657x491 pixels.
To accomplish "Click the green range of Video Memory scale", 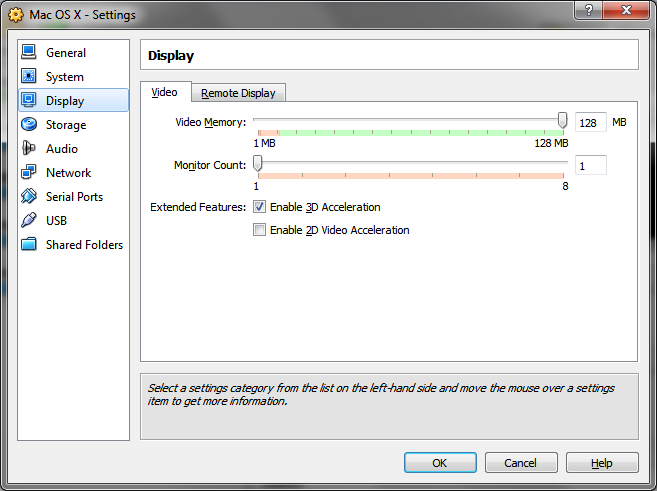I will click(421, 133).
